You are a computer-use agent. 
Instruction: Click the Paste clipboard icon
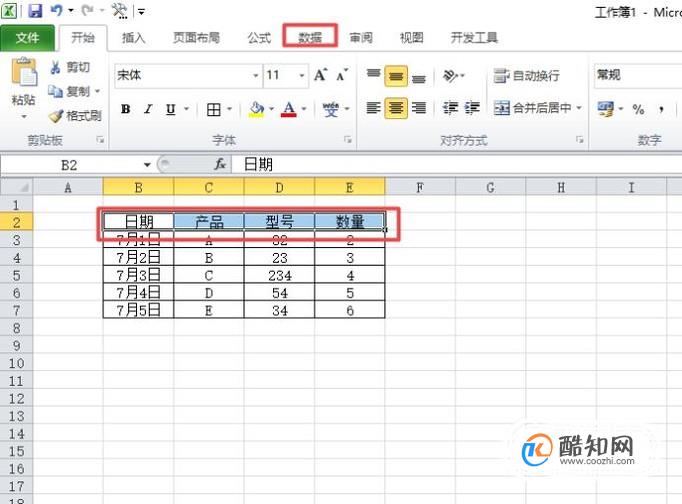[24, 71]
